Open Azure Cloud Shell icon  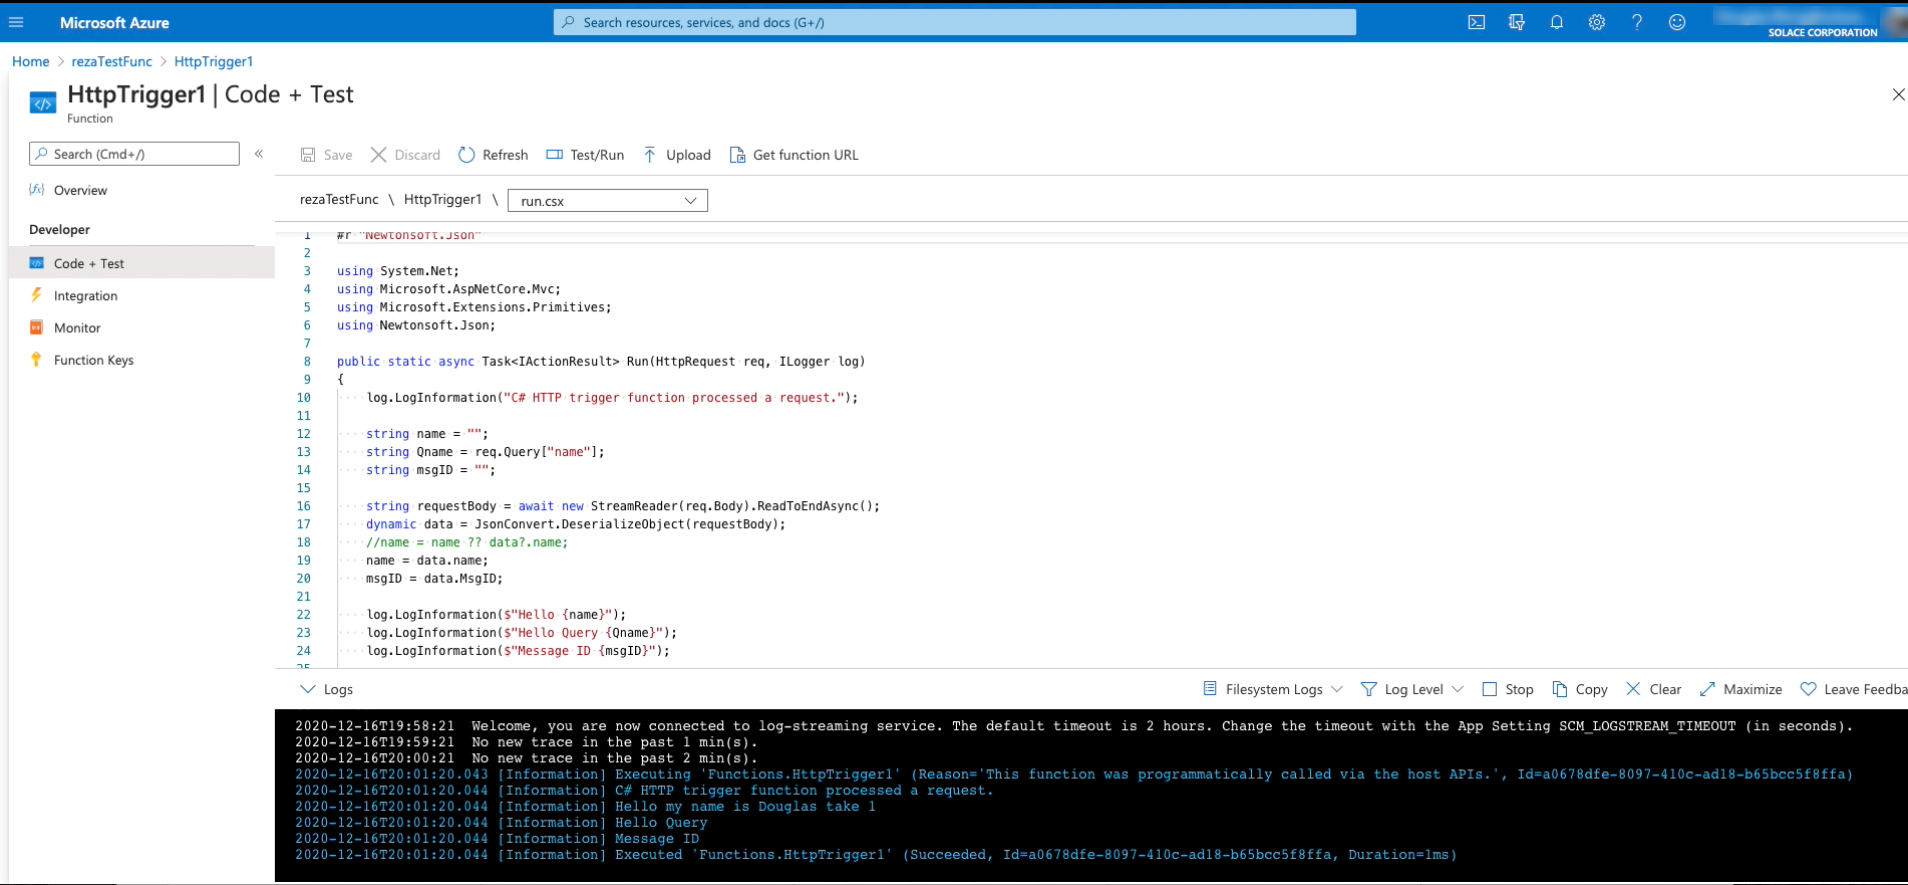pyautogui.click(x=1476, y=22)
